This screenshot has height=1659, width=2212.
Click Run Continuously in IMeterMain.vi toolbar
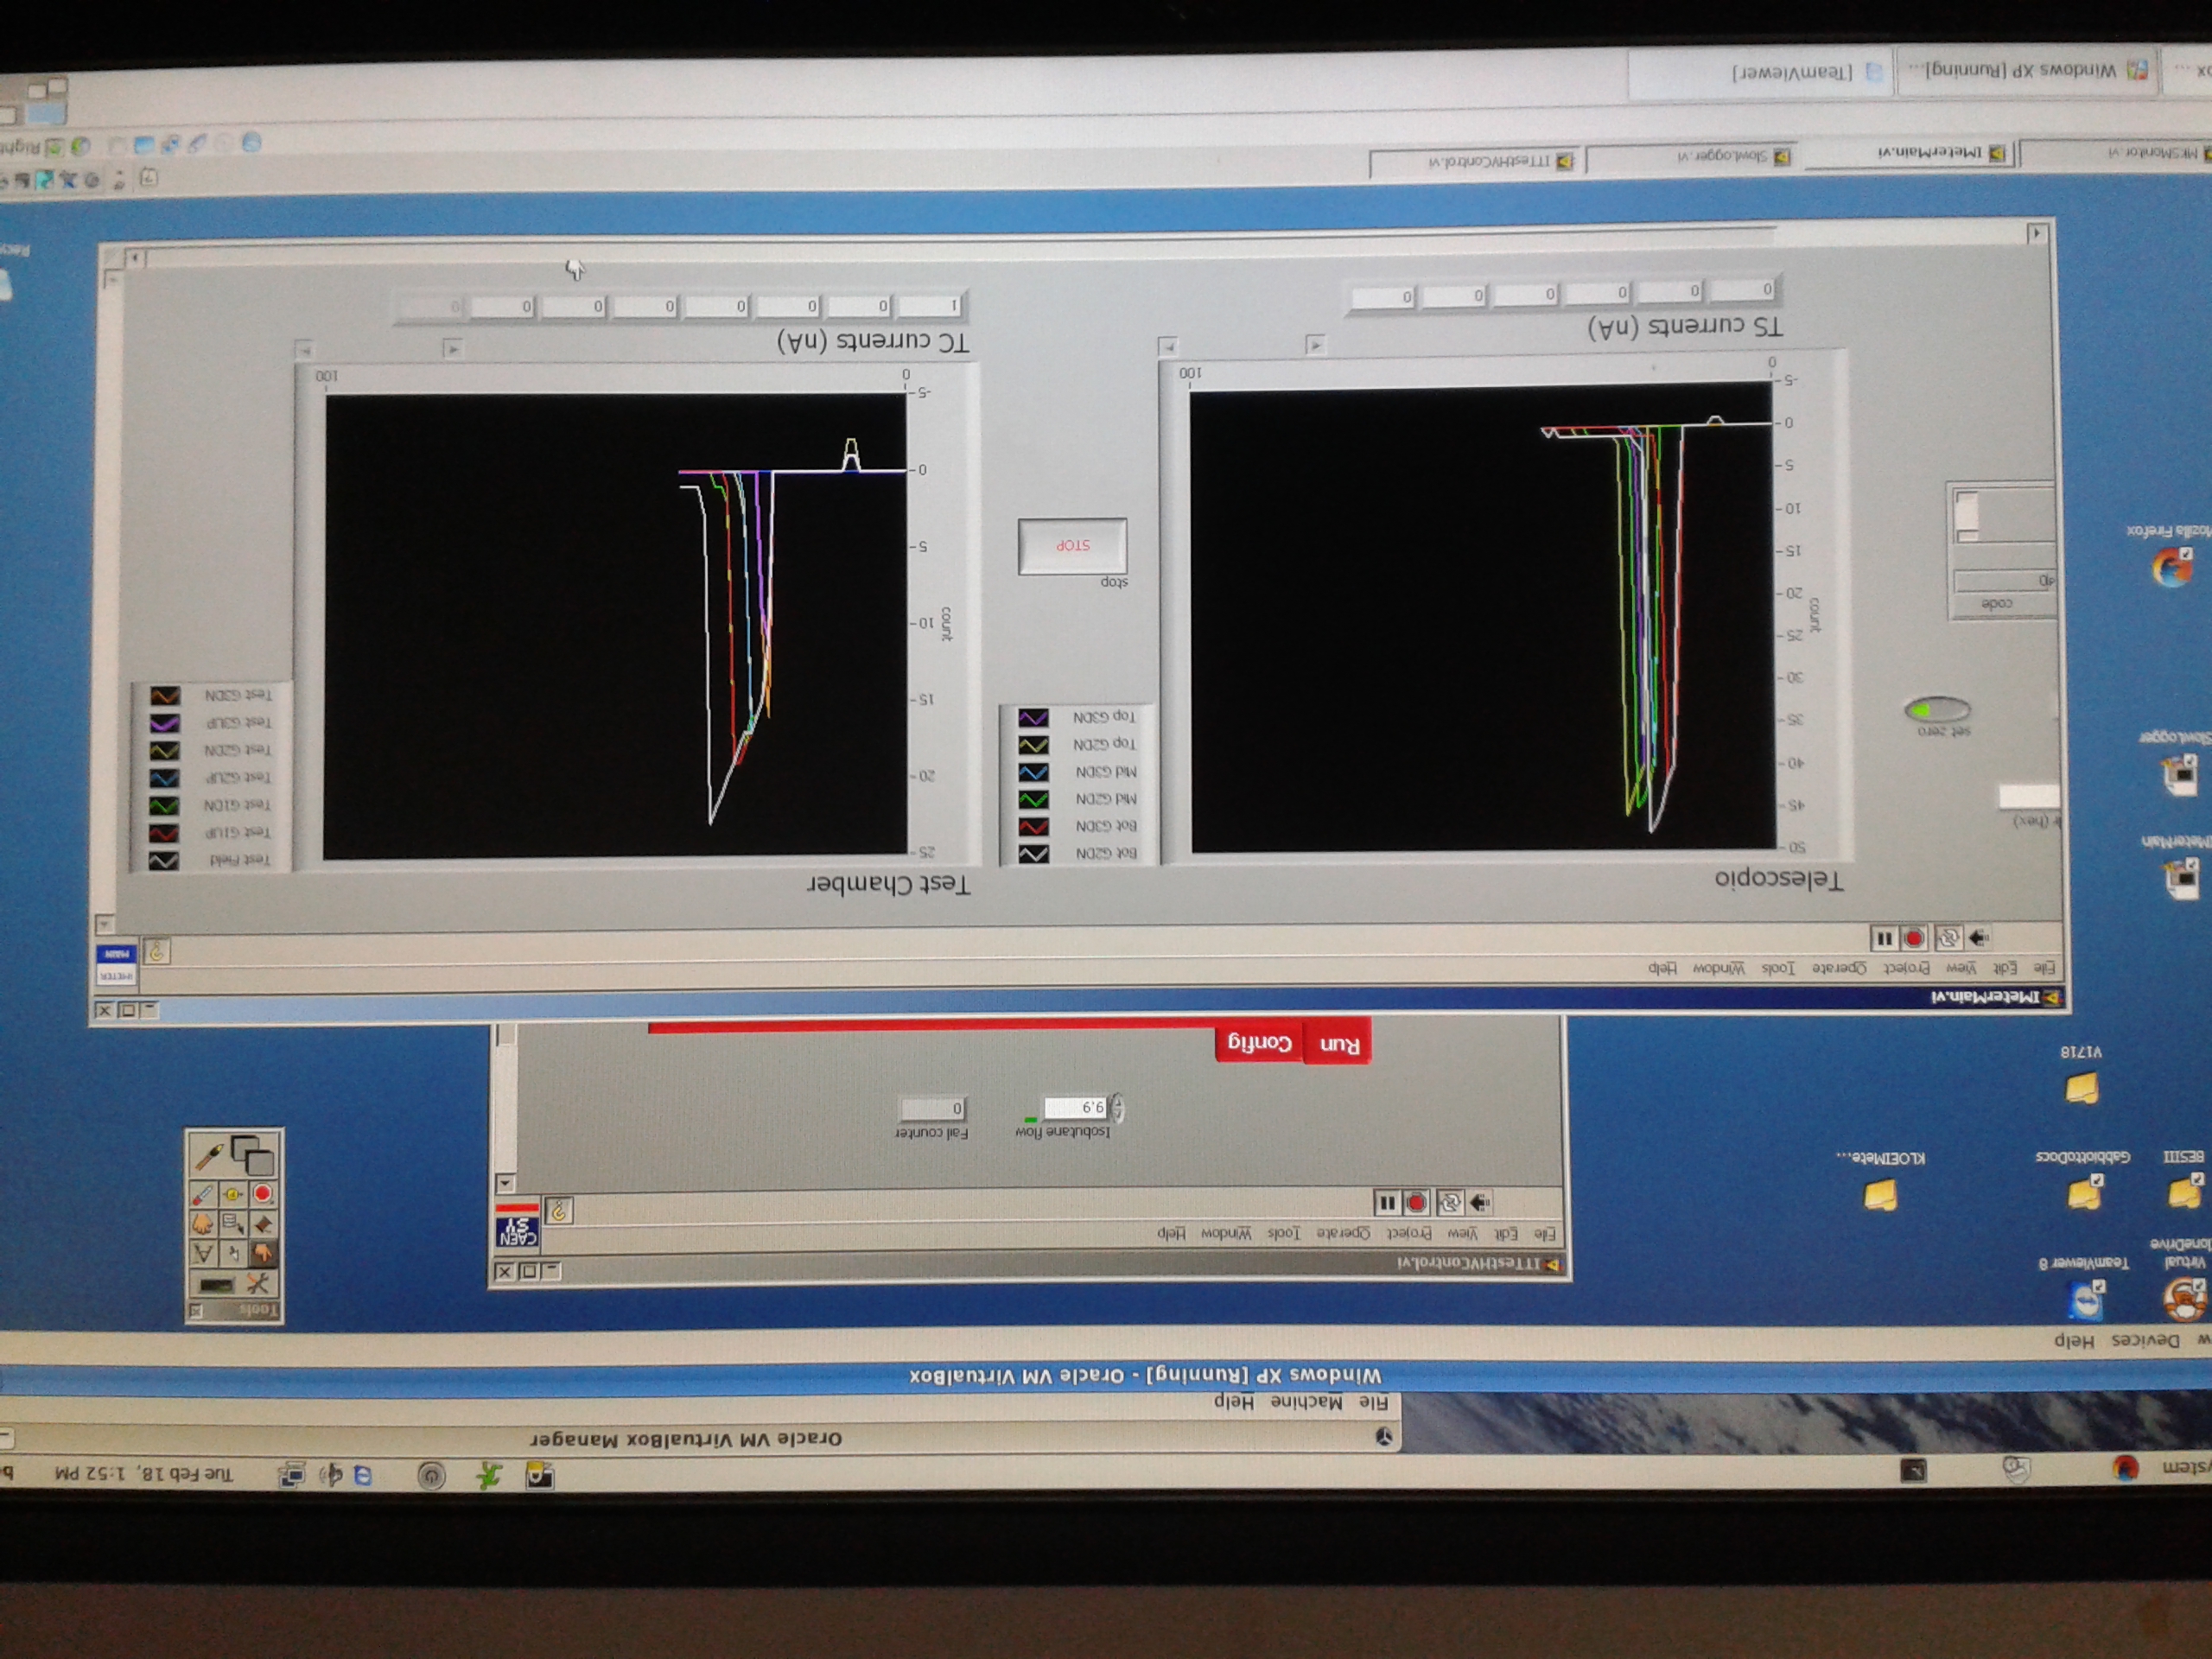(x=1948, y=938)
